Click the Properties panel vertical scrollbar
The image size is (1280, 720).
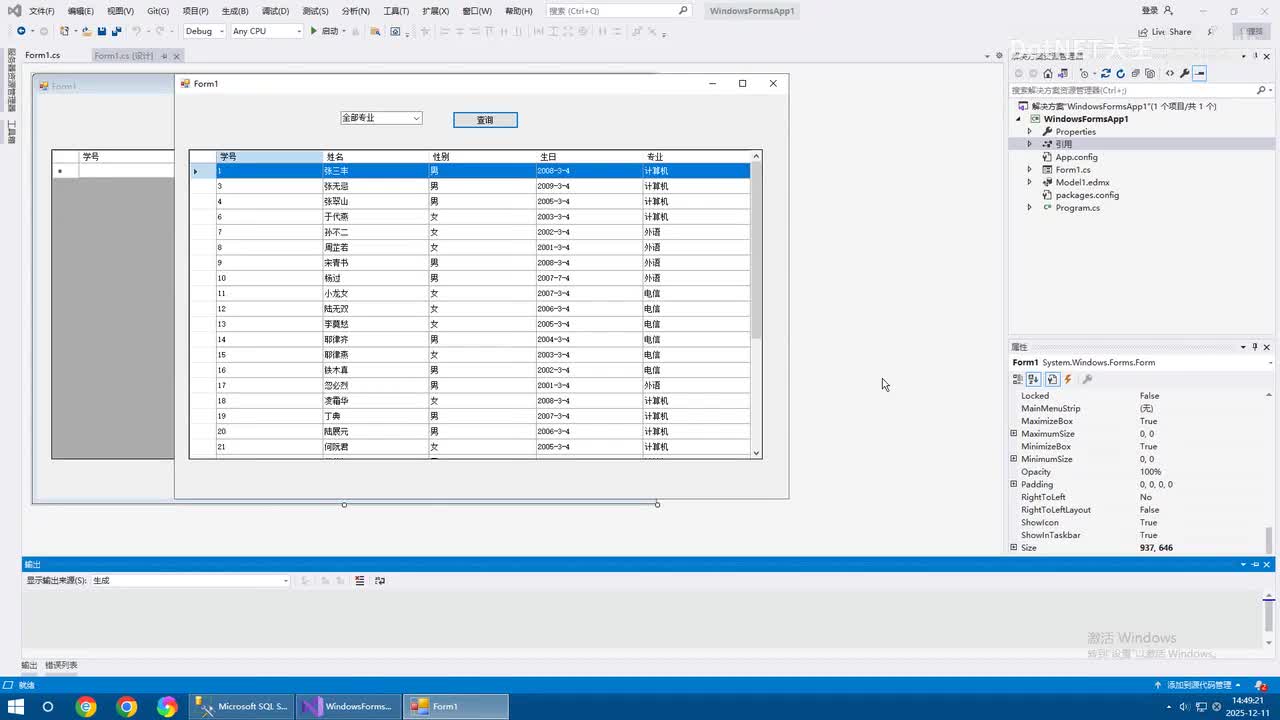(1270, 540)
